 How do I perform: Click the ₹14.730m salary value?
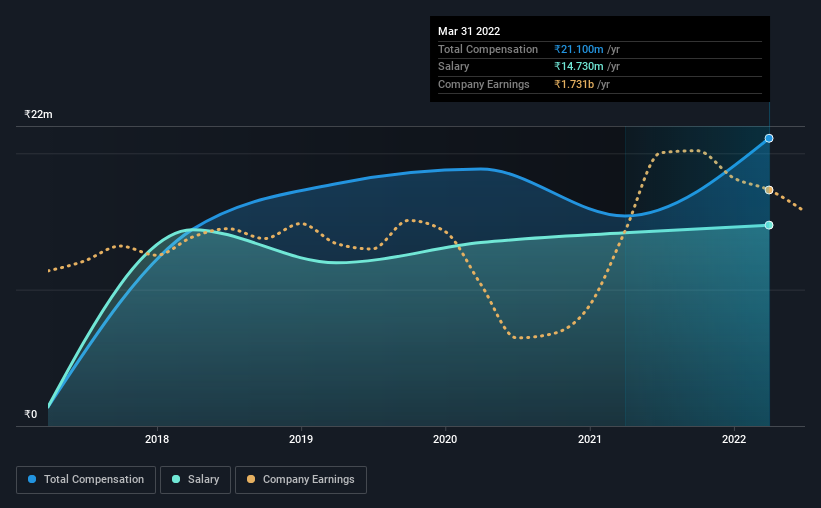579,67
